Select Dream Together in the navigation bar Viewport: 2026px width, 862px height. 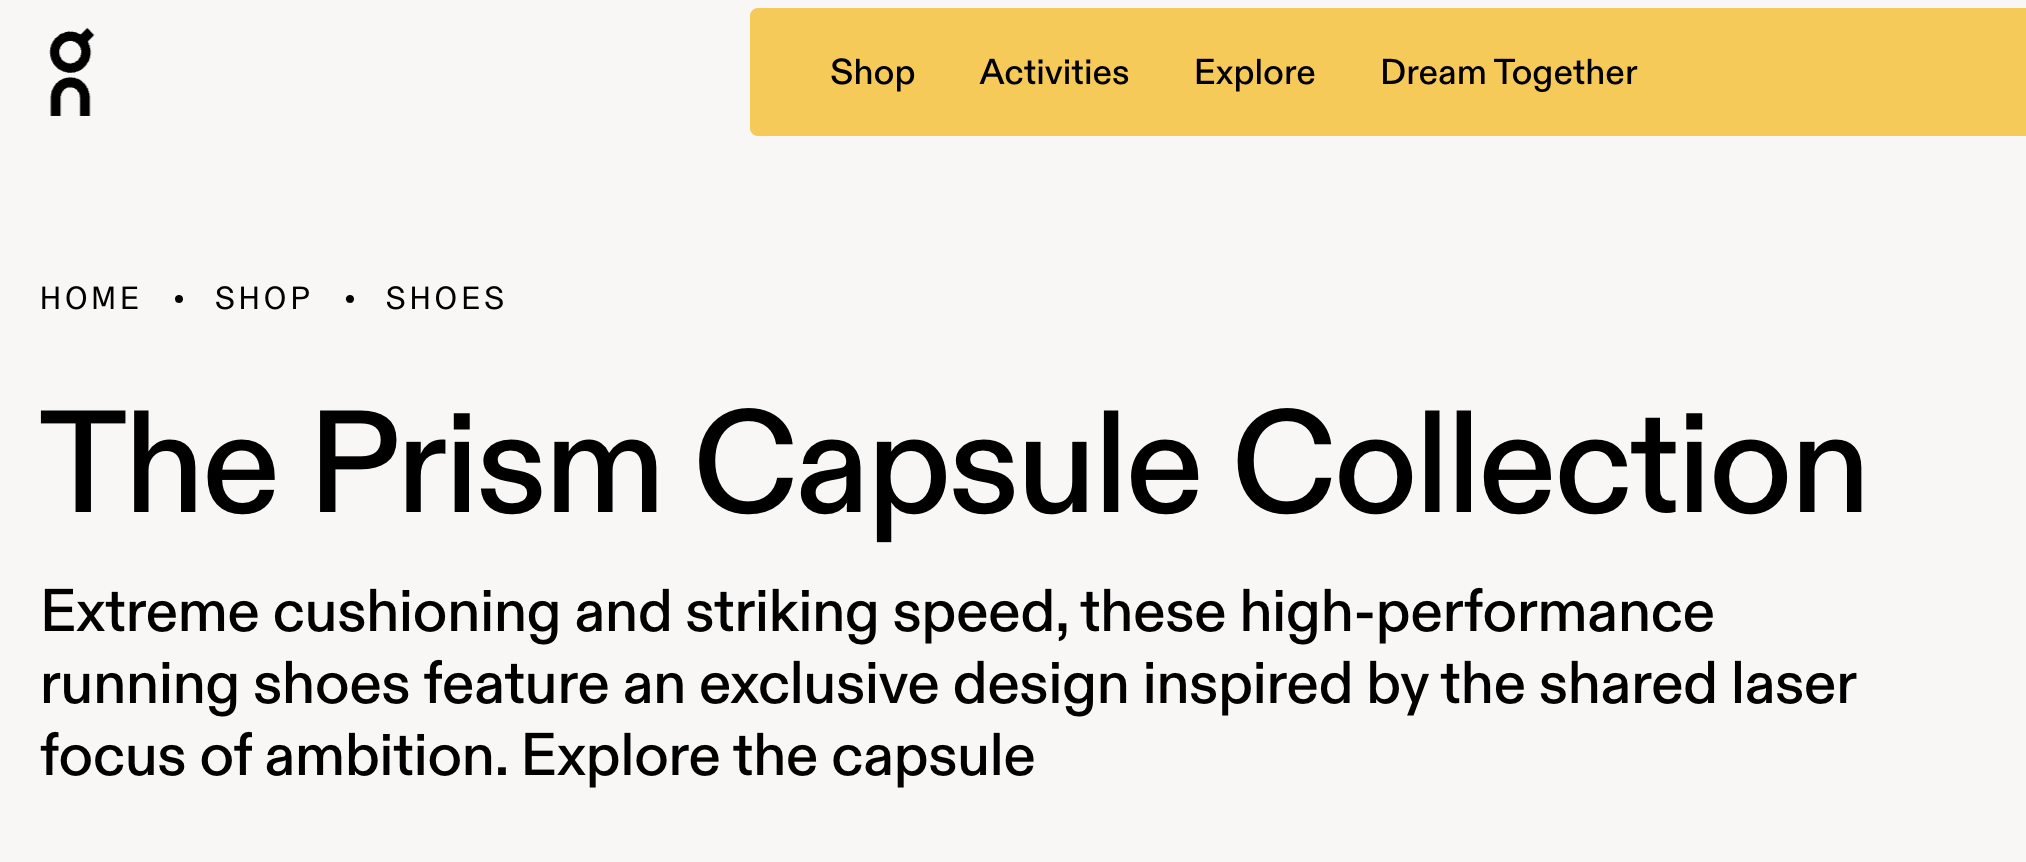pos(1508,73)
